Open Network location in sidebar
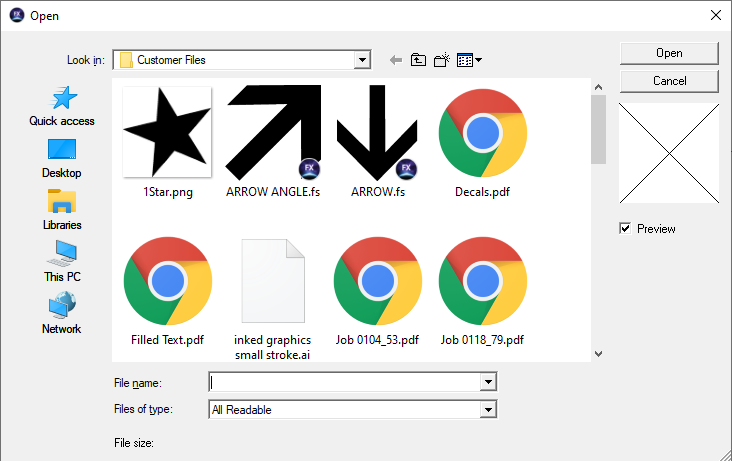732x461 pixels. 62,313
